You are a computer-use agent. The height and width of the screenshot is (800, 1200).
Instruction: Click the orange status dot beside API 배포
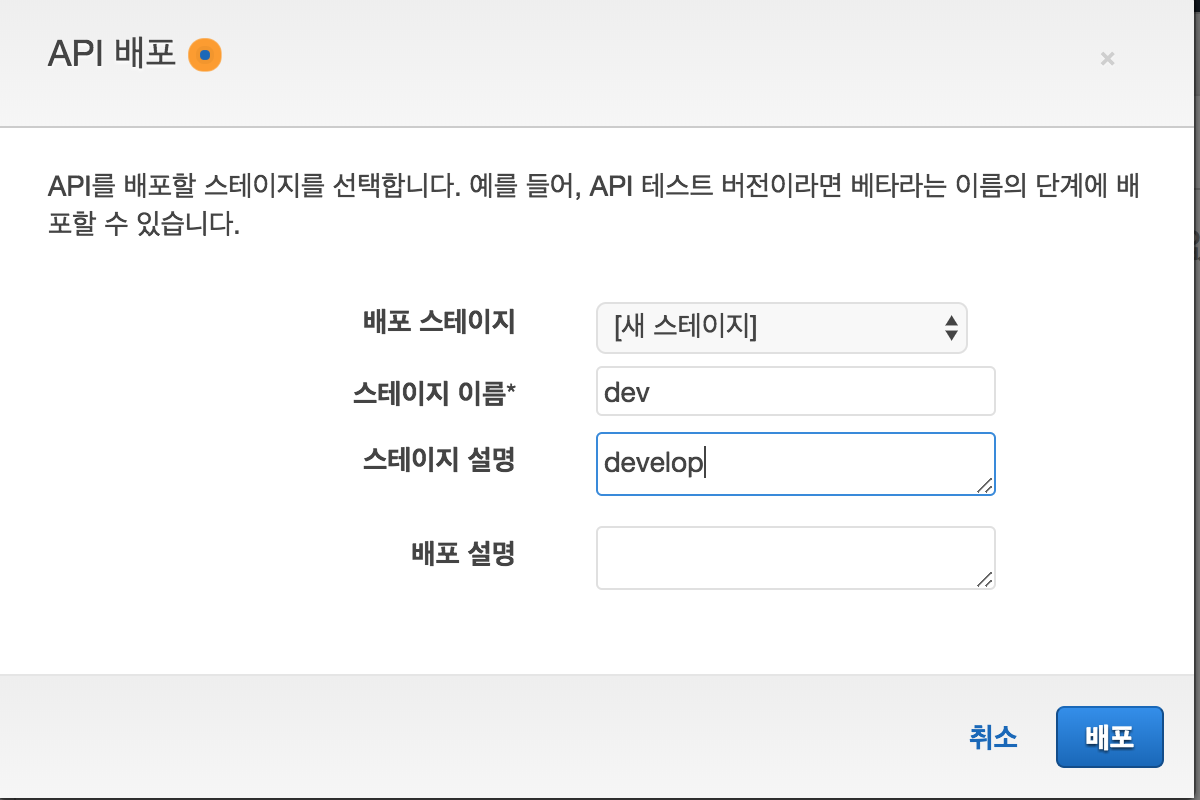coord(204,55)
